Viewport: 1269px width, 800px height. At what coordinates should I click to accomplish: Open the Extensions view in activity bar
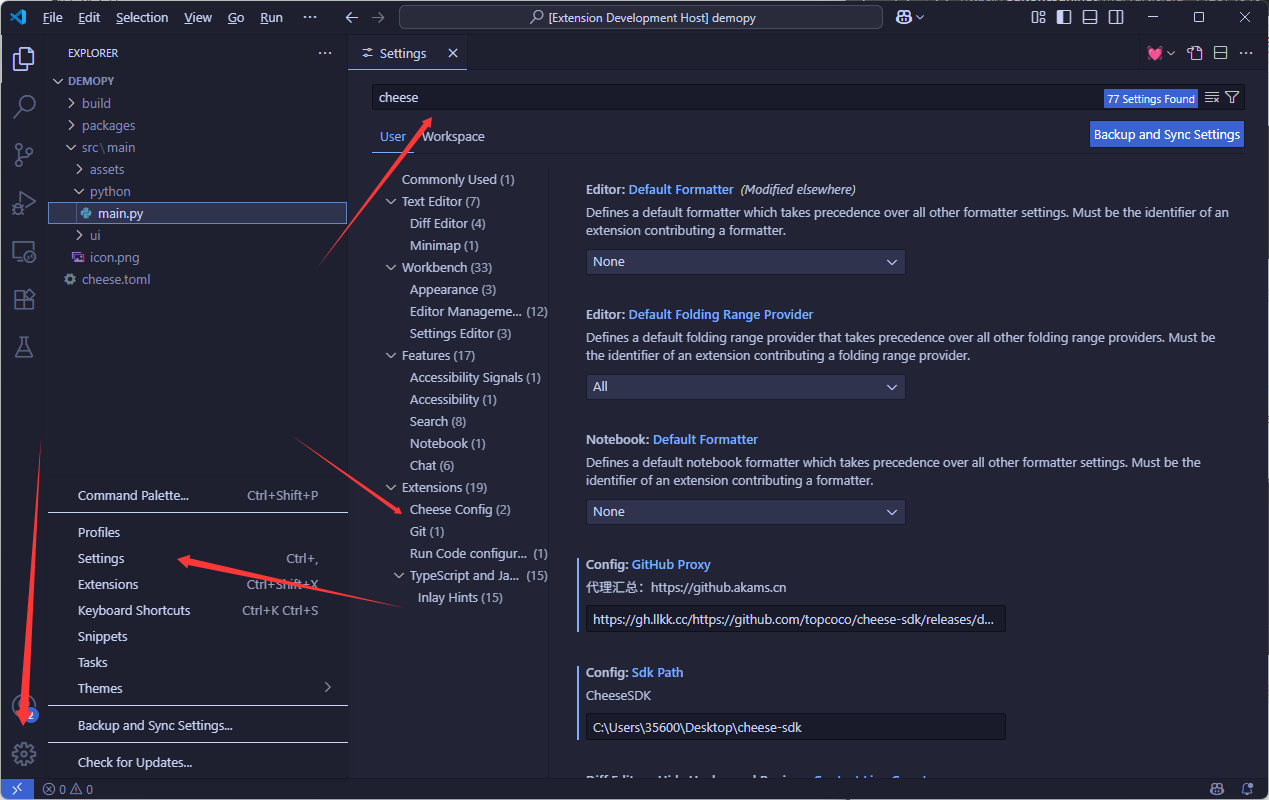[x=24, y=299]
